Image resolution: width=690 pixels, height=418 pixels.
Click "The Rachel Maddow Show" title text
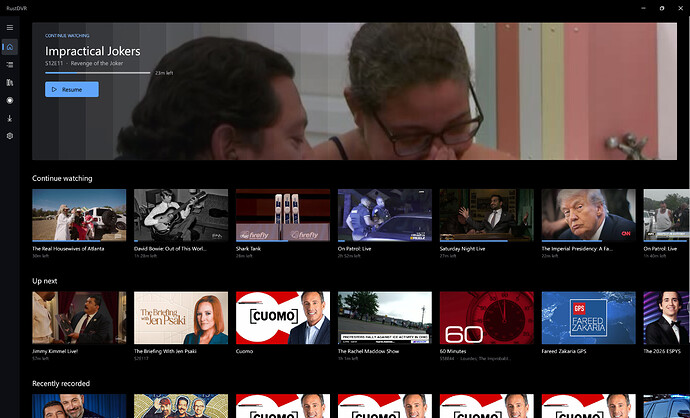click(368, 351)
